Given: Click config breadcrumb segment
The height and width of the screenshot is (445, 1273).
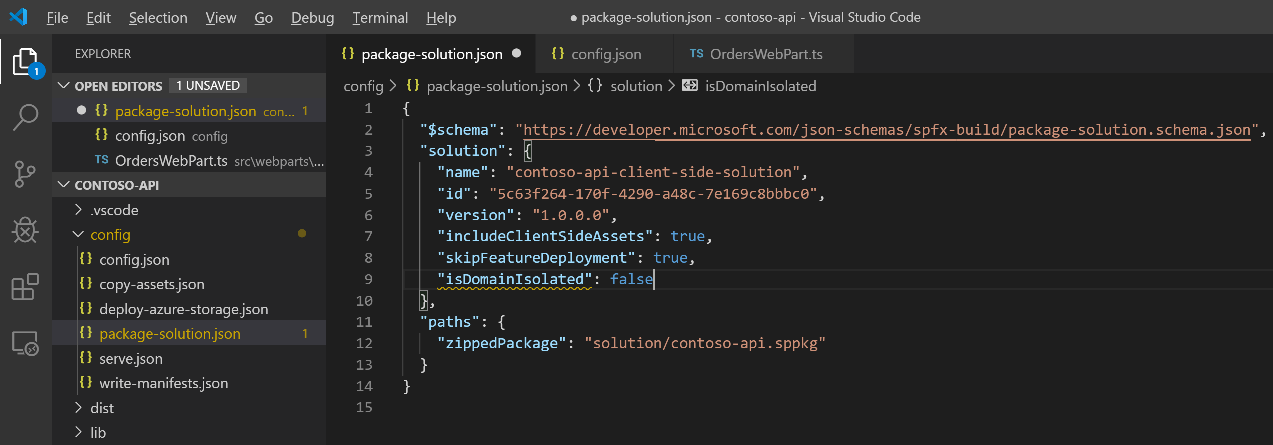Looking at the screenshot, I should click(x=363, y=86).
